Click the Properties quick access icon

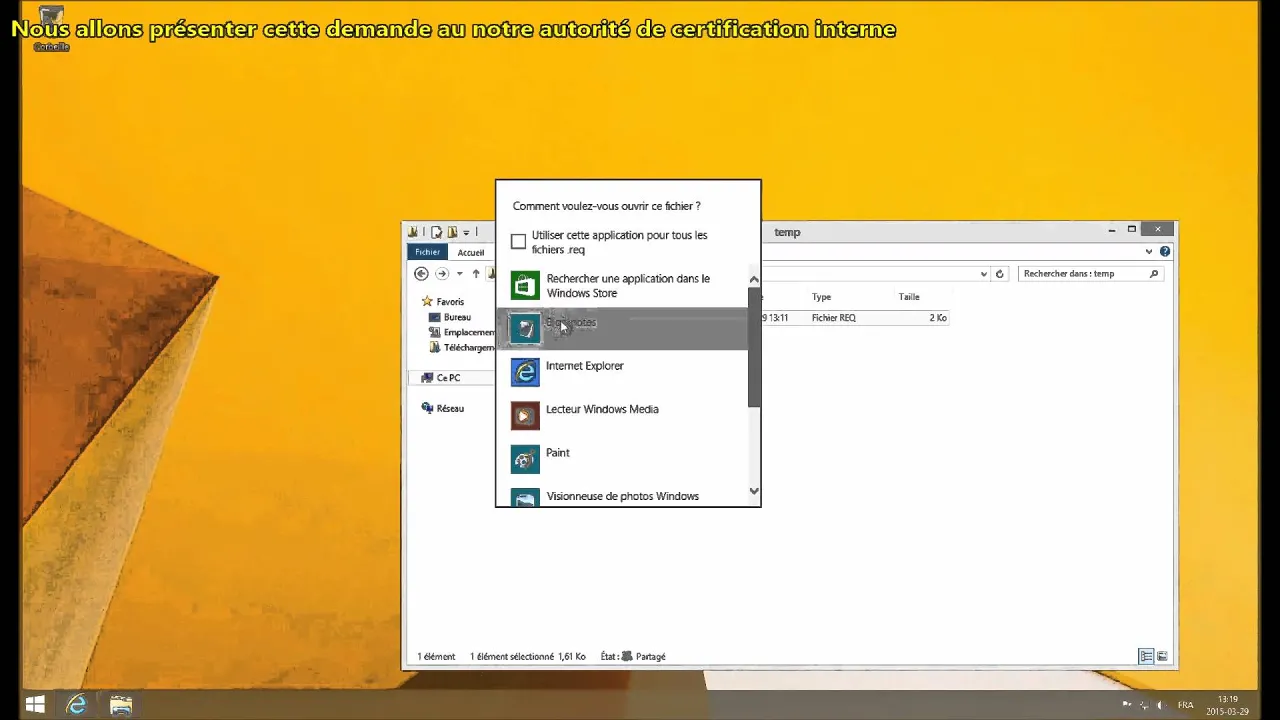[x=437, y=232]
